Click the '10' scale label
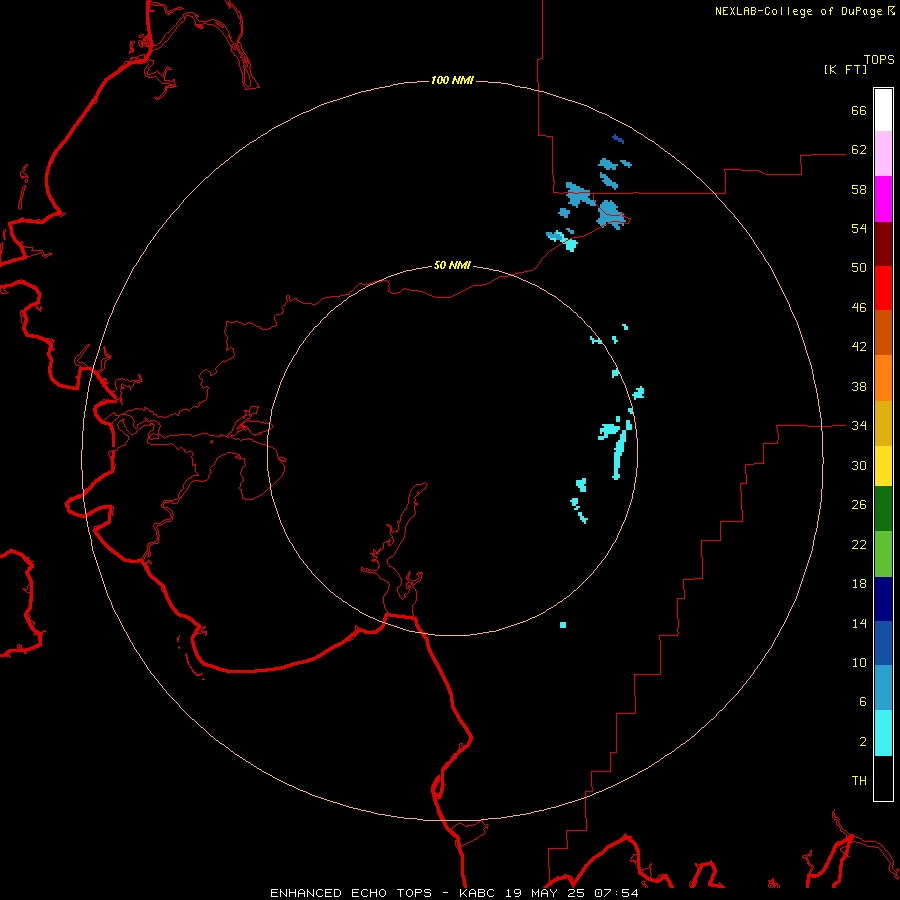The width and height of the screenshot is (900, 900). (x=859, y=662)
